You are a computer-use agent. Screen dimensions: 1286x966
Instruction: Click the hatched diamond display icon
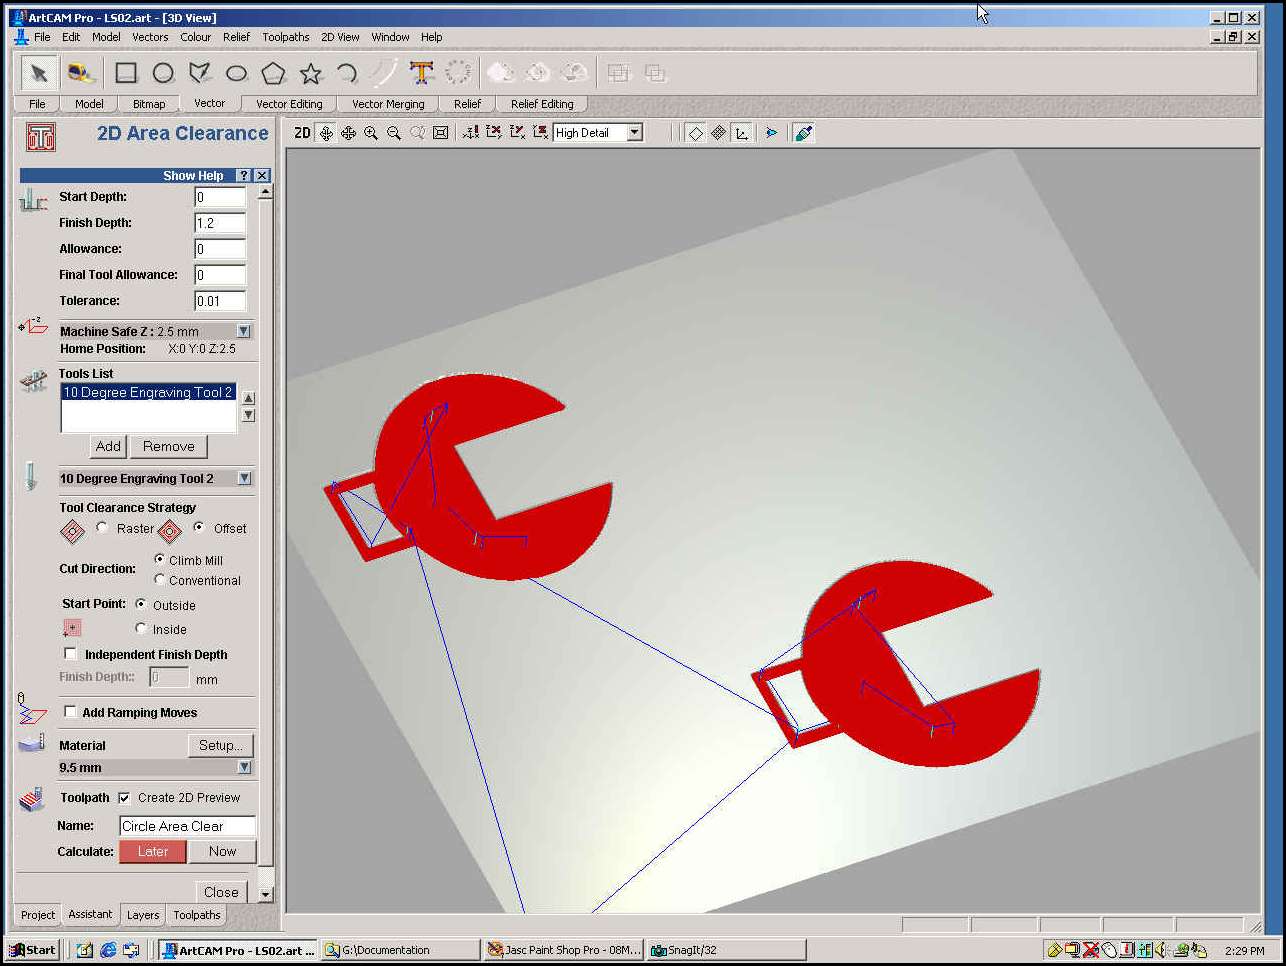718,133
